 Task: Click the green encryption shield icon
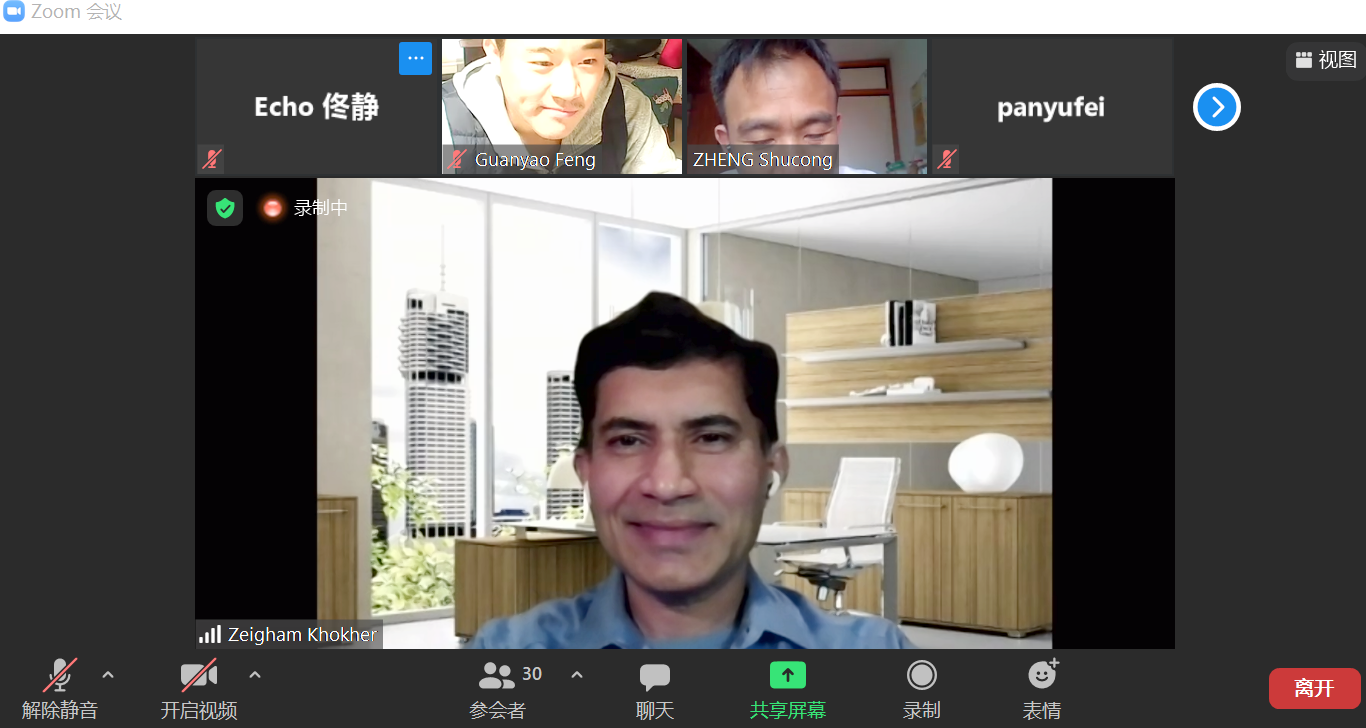coord(225,208)
